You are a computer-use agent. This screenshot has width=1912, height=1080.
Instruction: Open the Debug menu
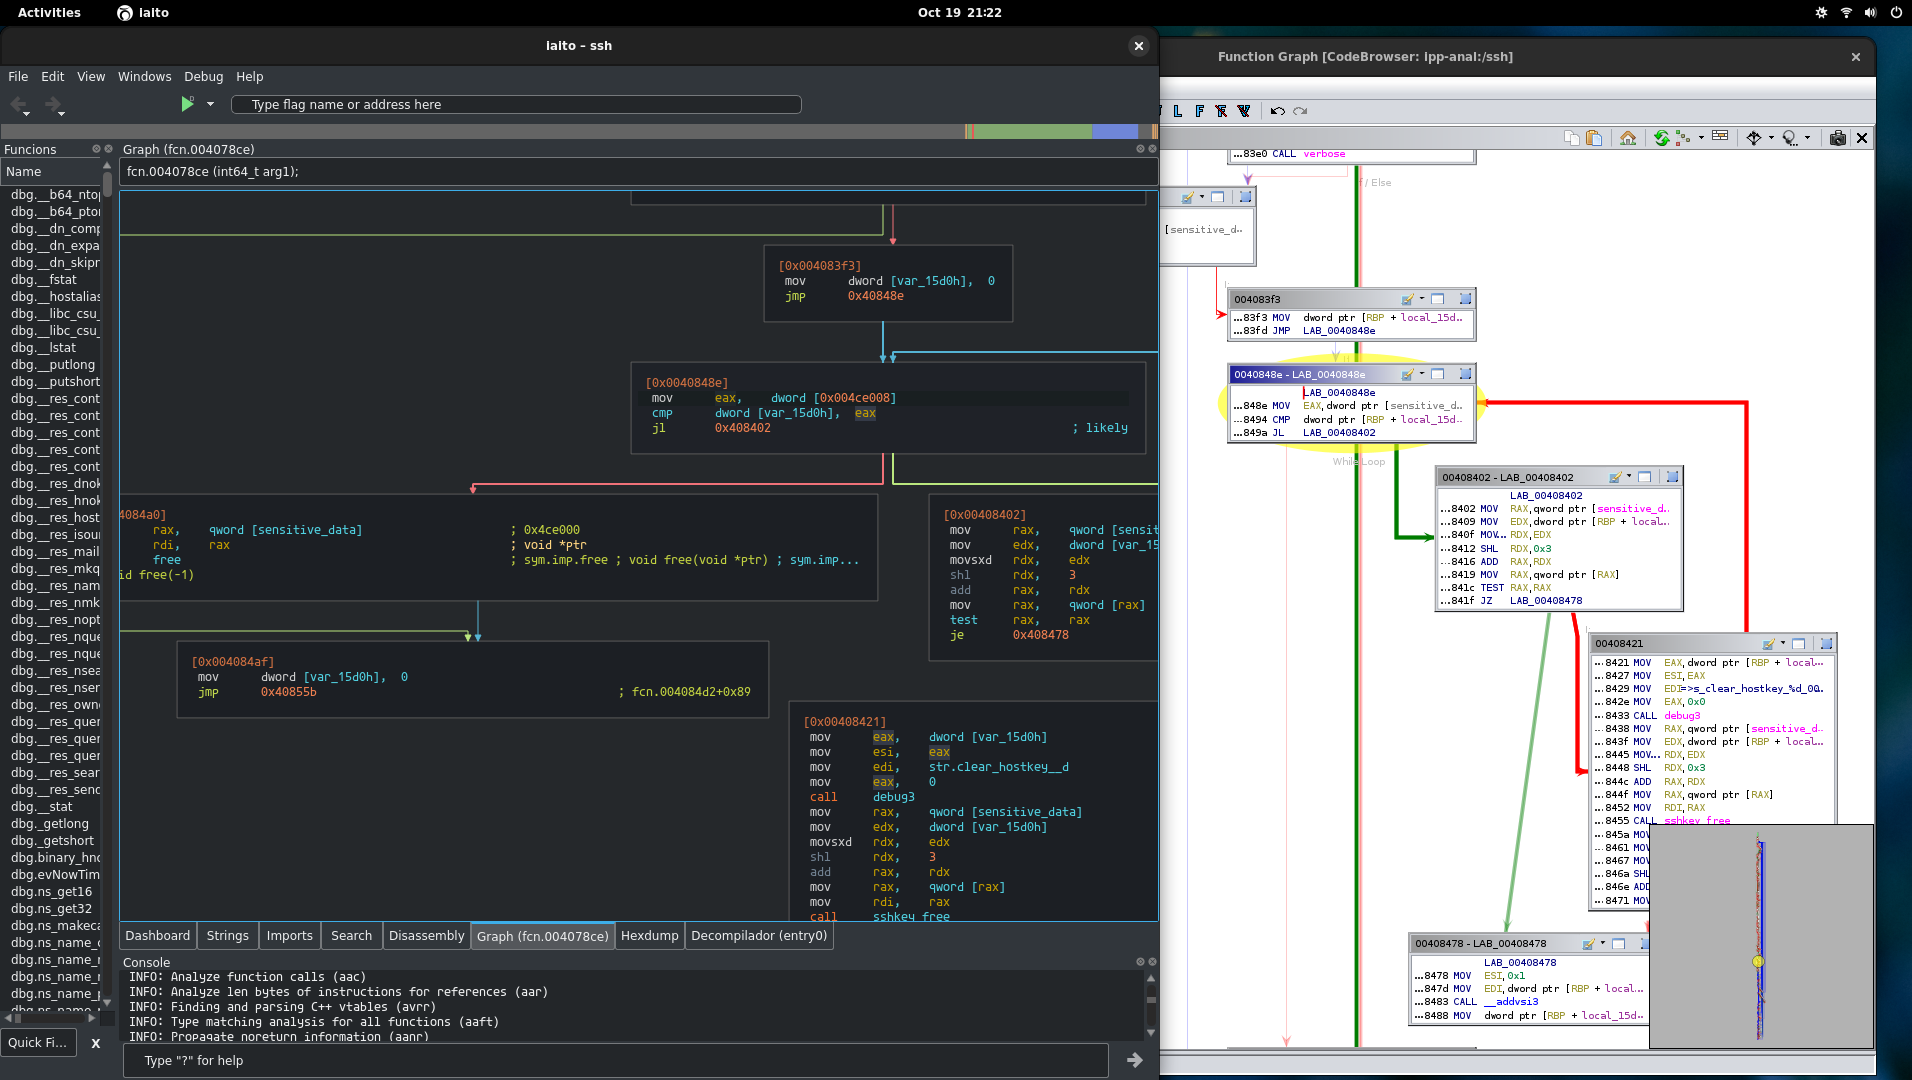(203, 77)
